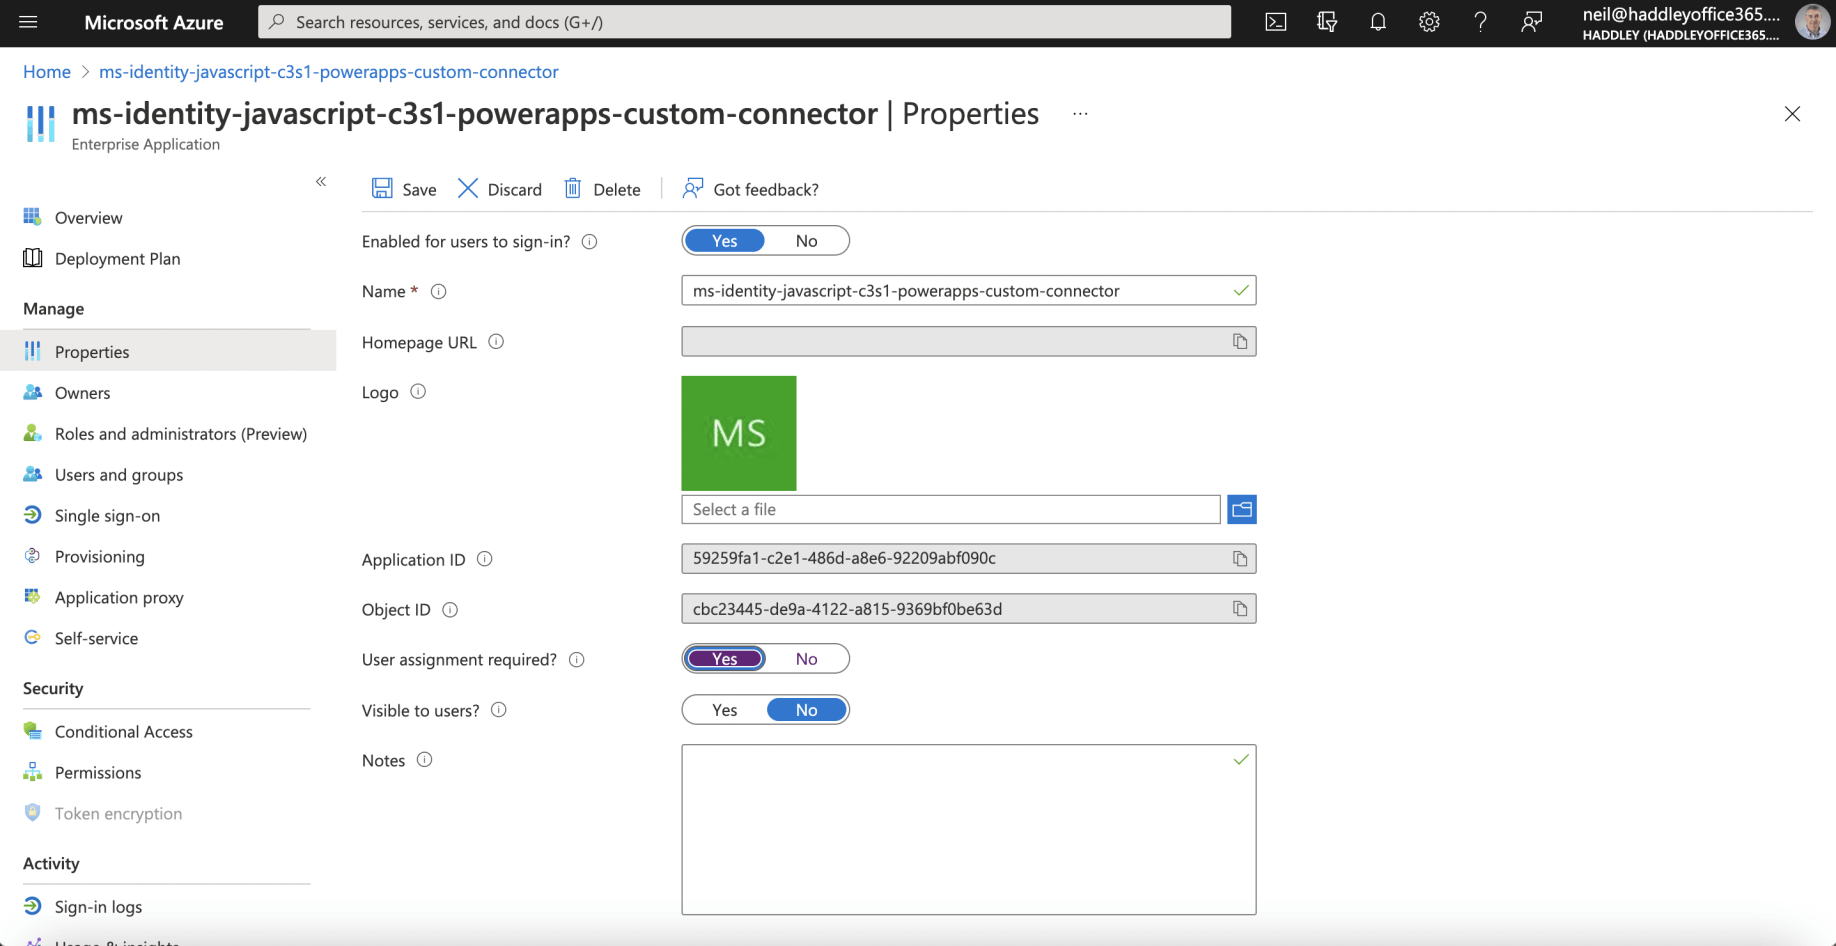Show info tooltip for Application ID
Screen dimensions: 1836x946
[x=485, y=559]
